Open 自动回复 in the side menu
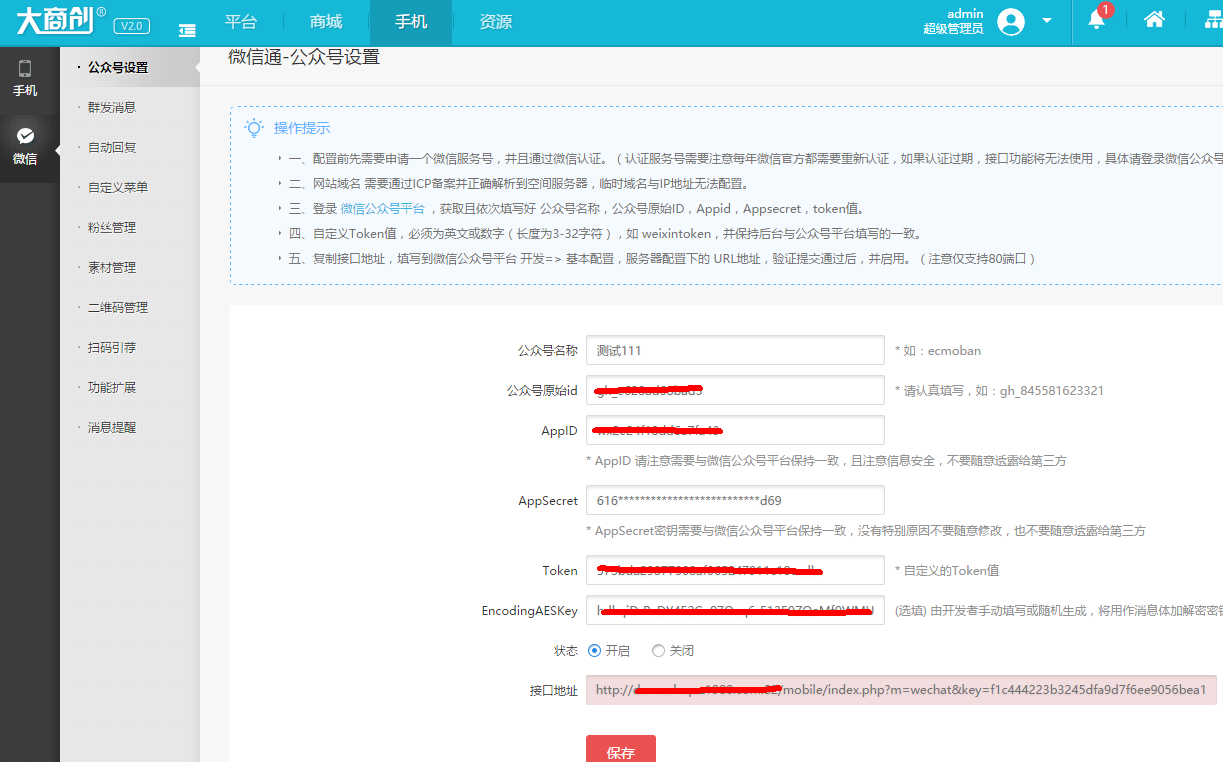1223x762 pixels. pos(112,147)
